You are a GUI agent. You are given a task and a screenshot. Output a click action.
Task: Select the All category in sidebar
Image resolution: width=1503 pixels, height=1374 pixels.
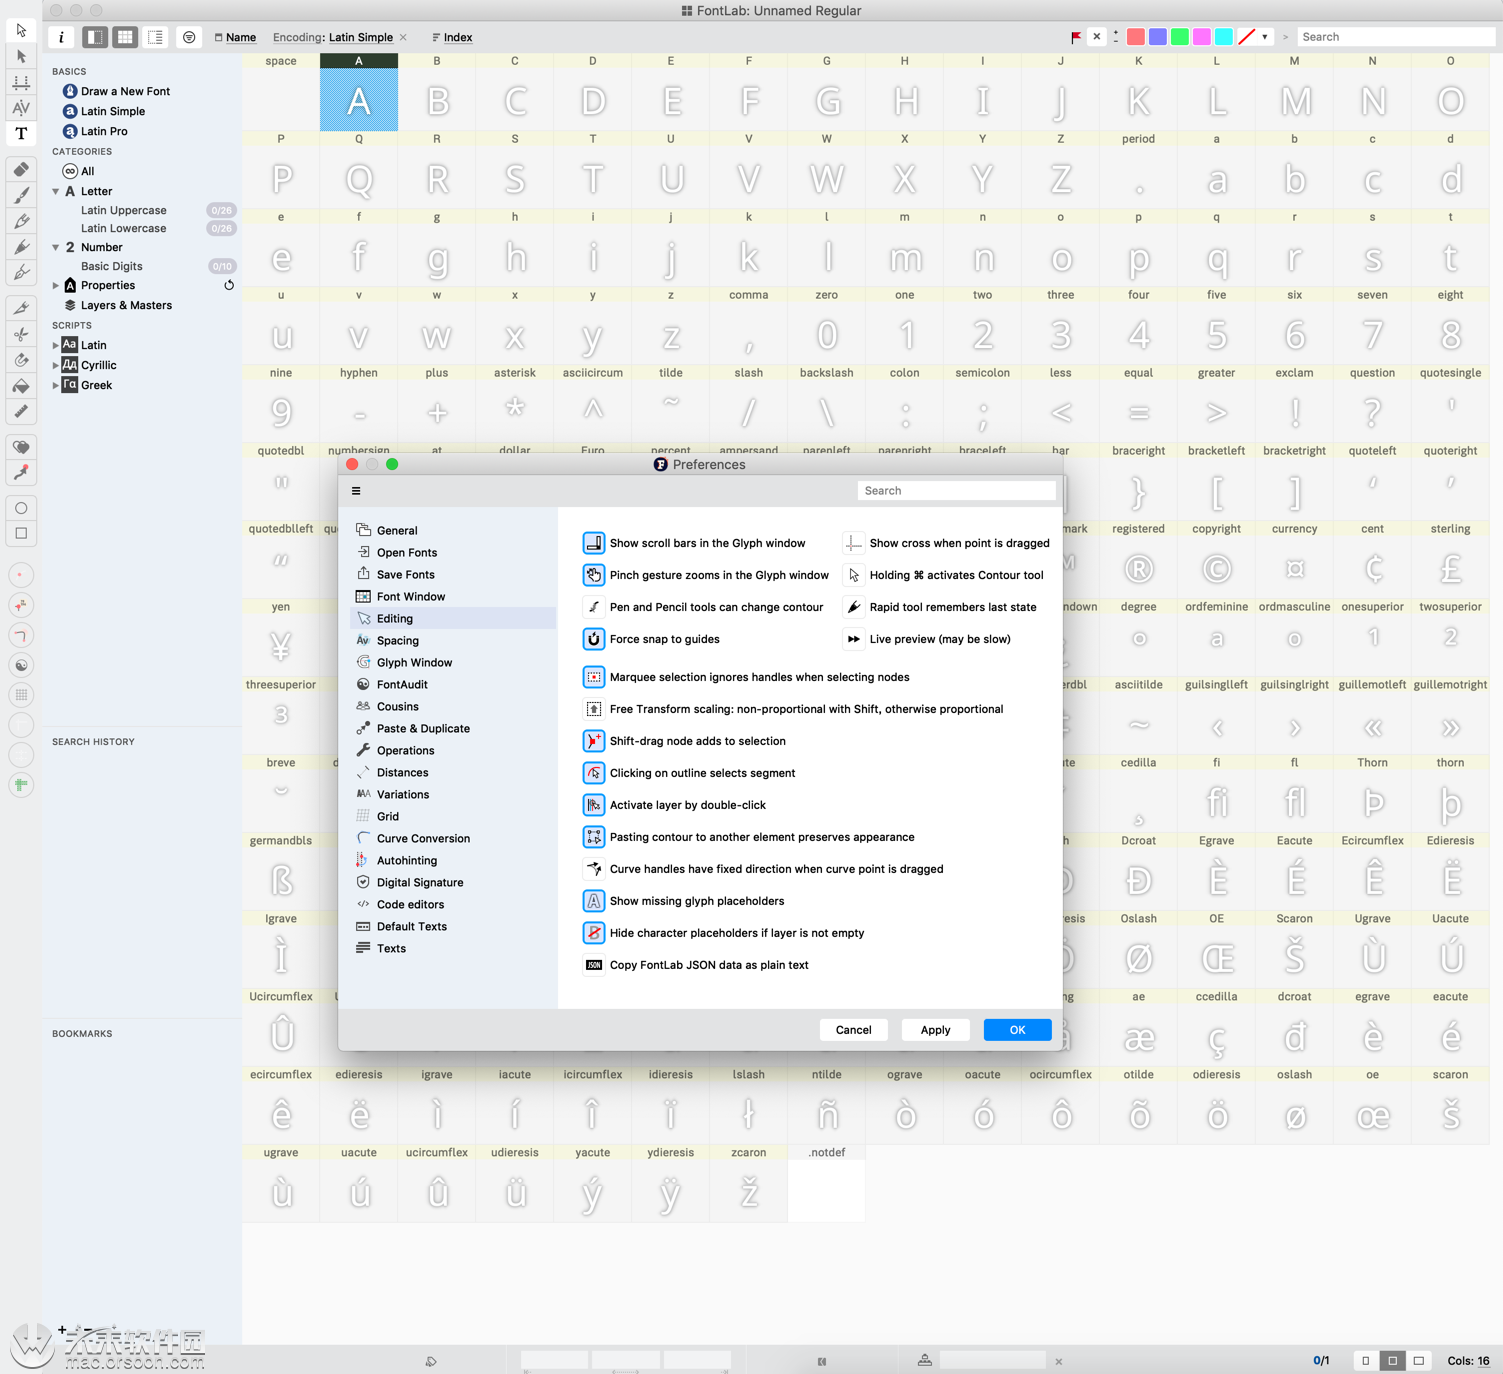coord(88,171)
